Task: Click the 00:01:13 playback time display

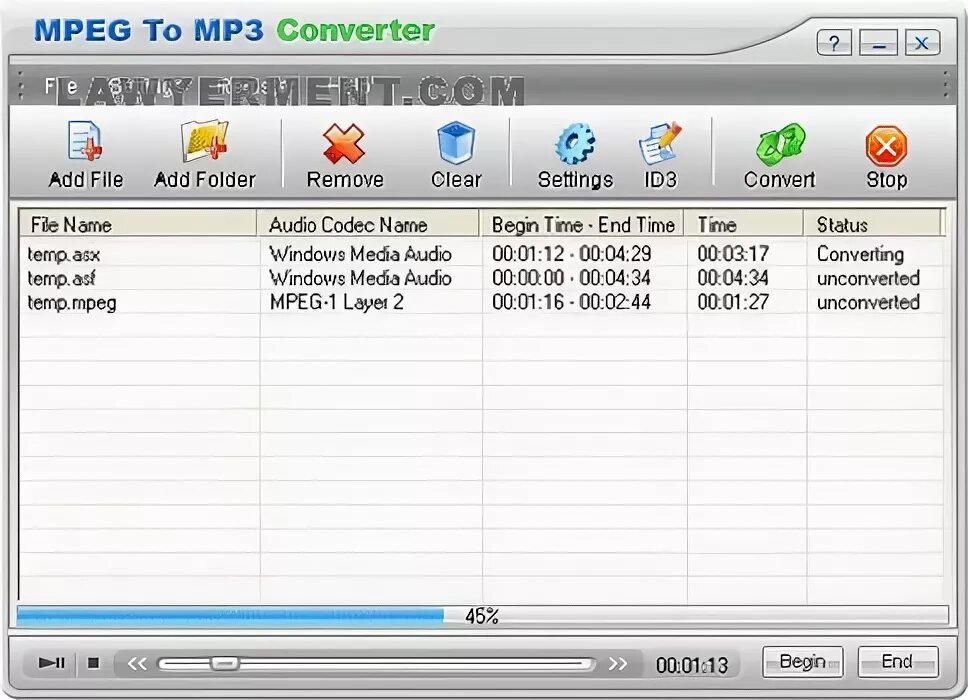Action: click(x=691, y=665)
